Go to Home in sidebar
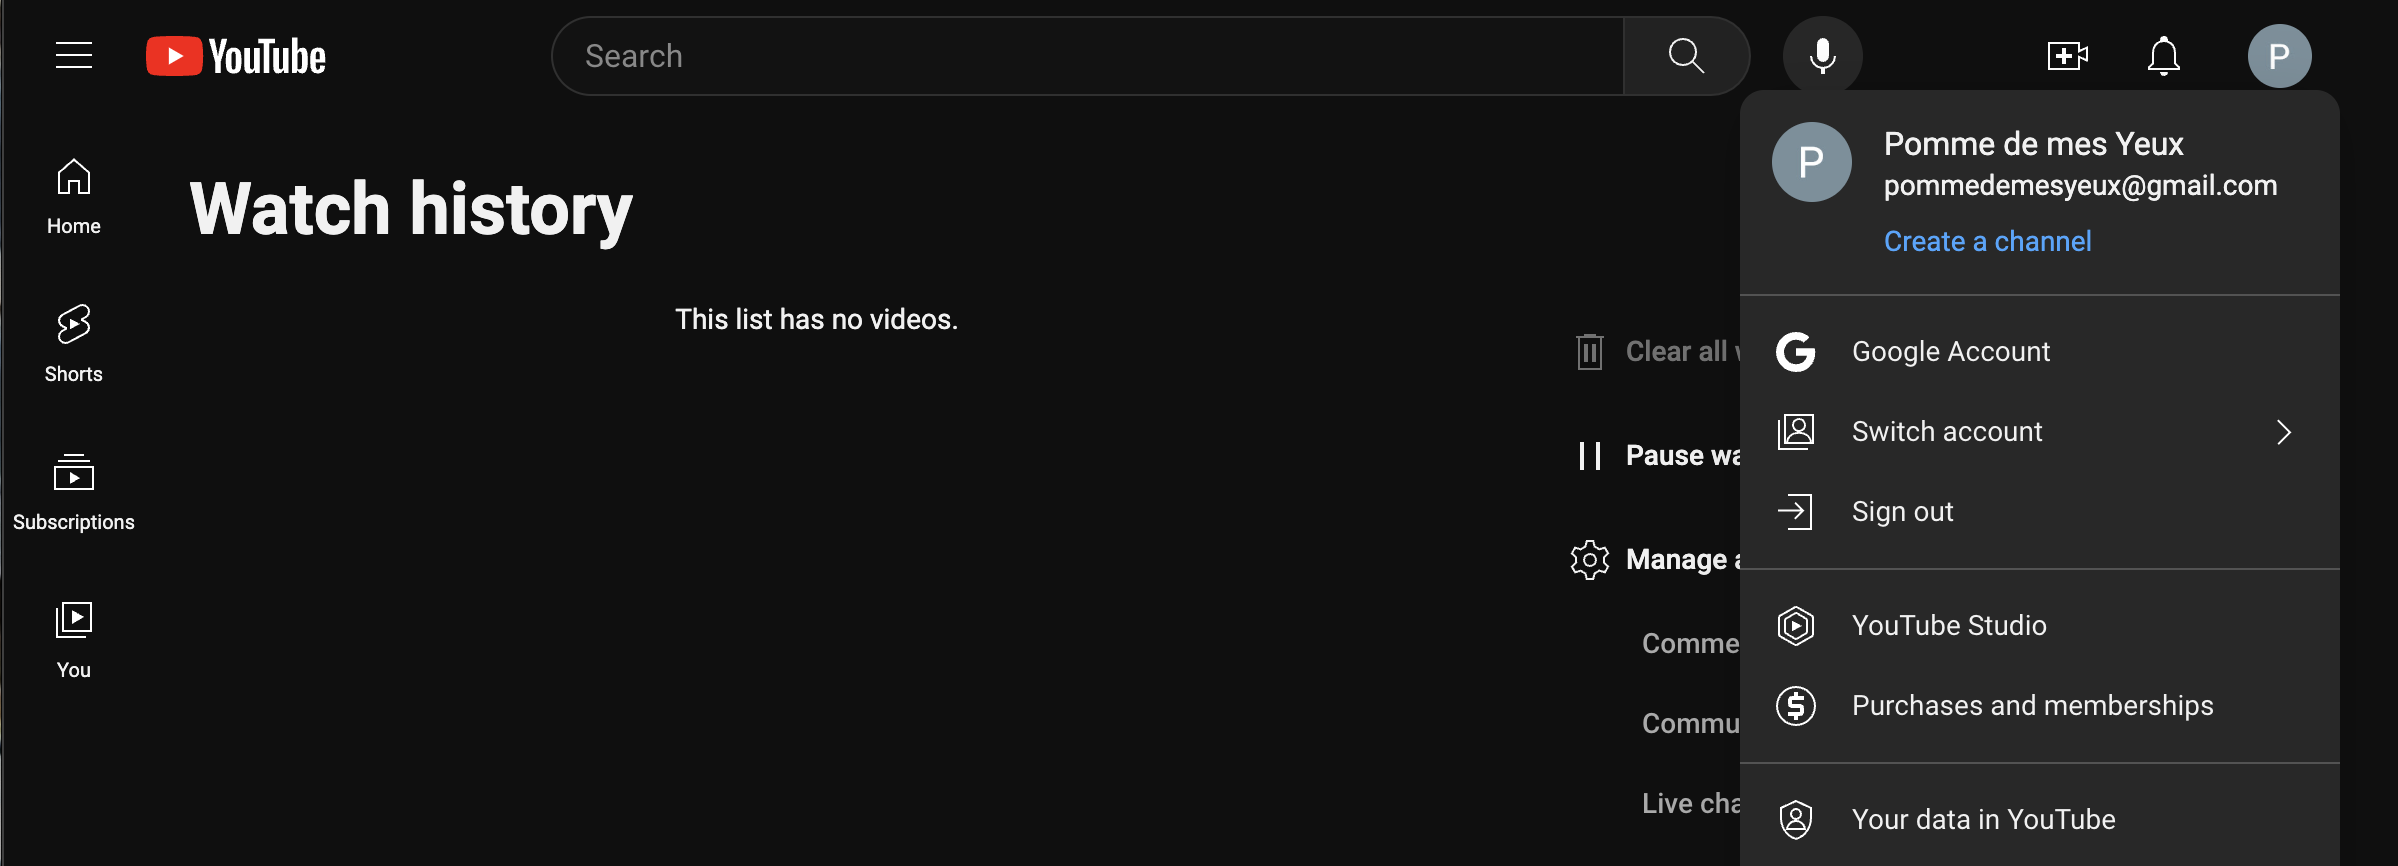This screenshot has height=866, width=2398. tap(74, 197)
